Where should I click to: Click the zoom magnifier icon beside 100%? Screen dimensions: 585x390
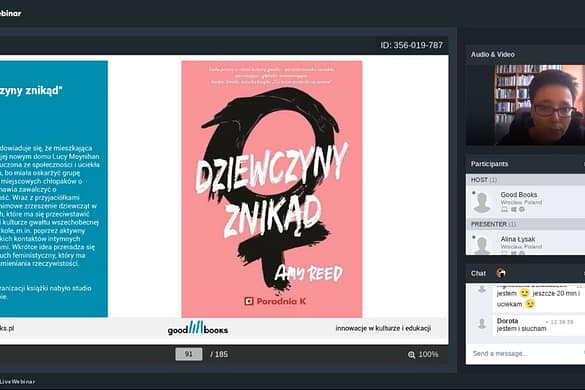(411, 355)
